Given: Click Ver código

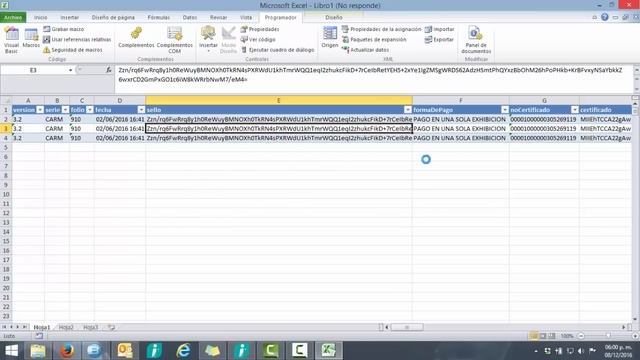Looking at the screenshot, I should 258,40.
